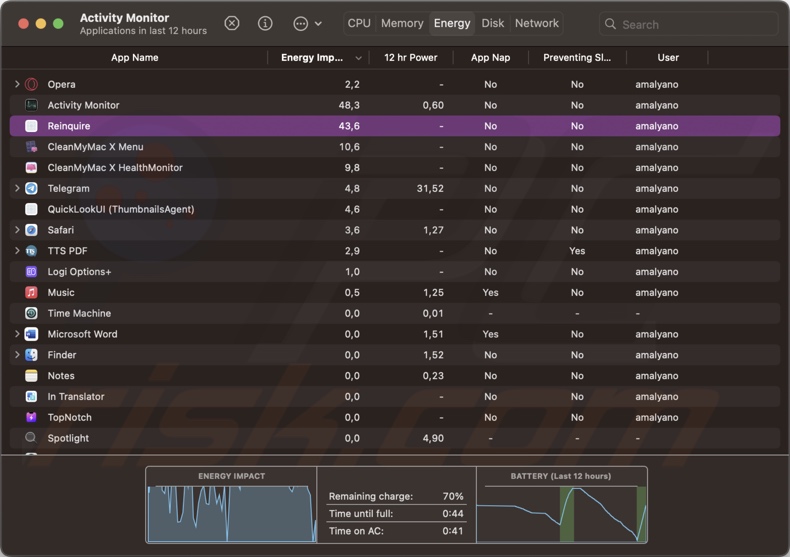Viewport: 790px width, 557px height.
Task: Switch to the Disk tab
Action: coord(493,23)
